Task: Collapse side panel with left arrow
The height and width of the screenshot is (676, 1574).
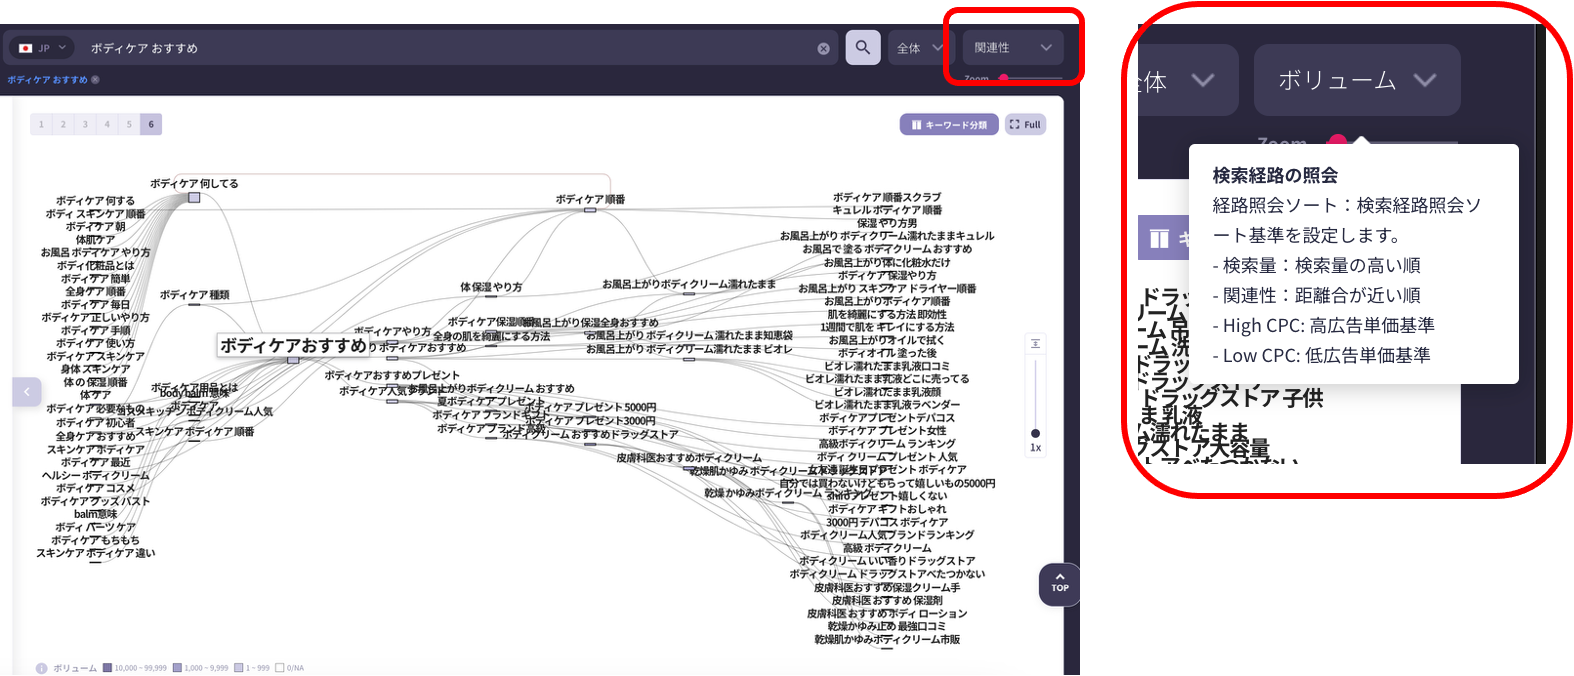Action: [x=27, y=391]
